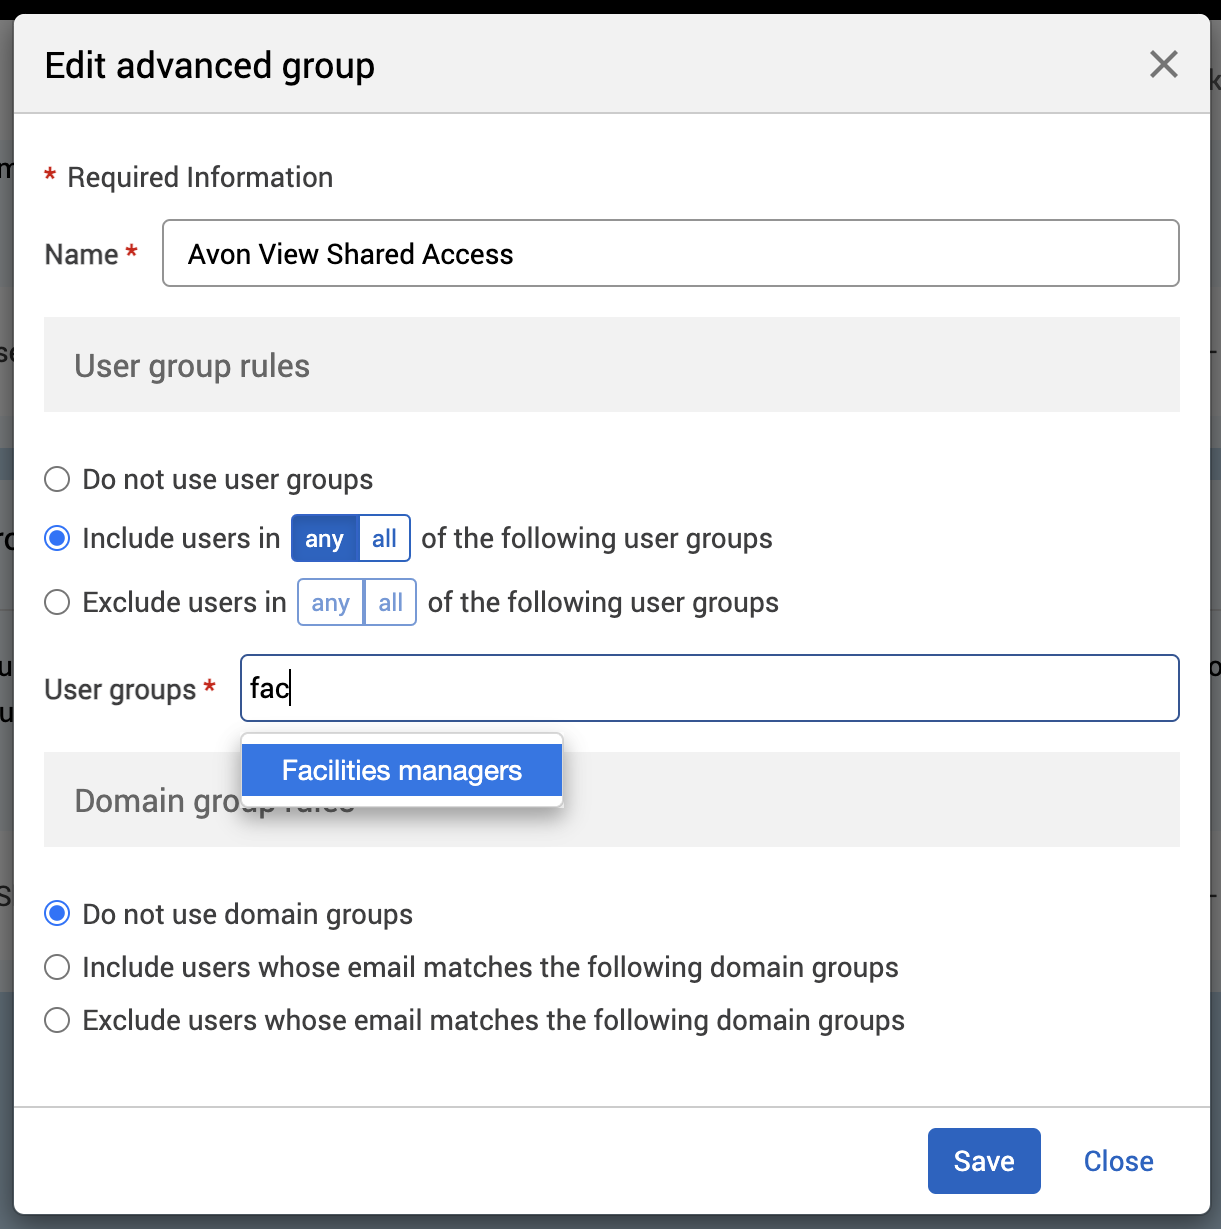Image resolution: width=1221 pixels, height=1229 pixels.
Task: Click the Name field label
Action: pyautogui.click(x=82, y=255)
